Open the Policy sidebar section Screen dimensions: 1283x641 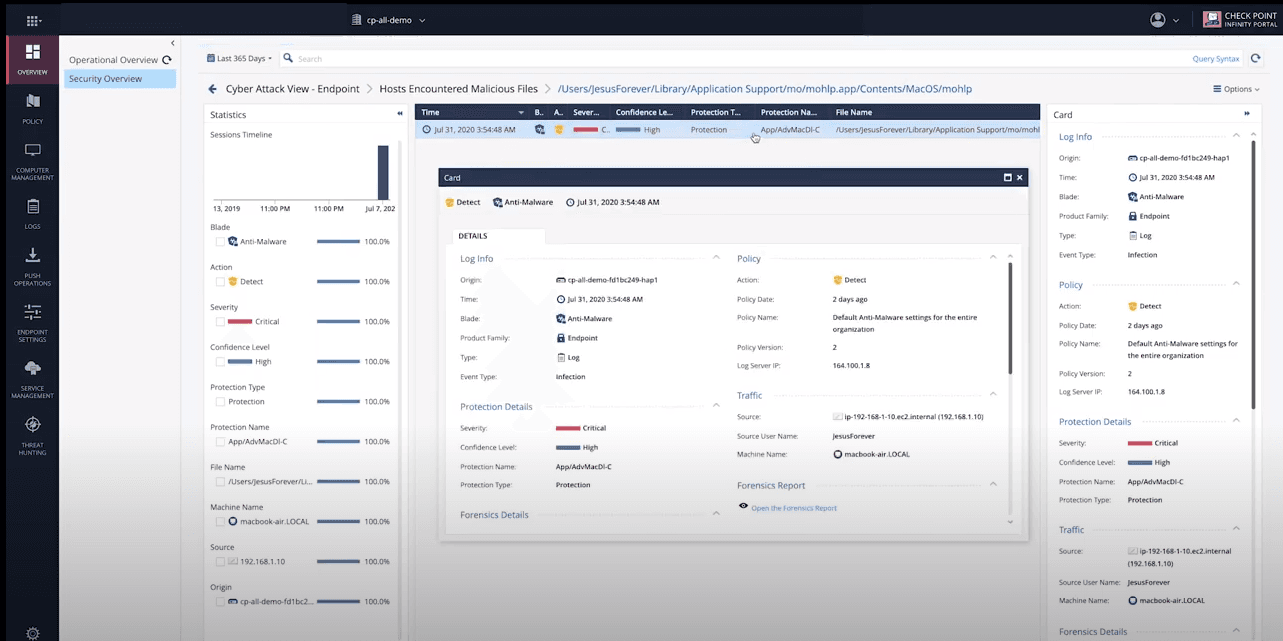[x=32, y=108]
